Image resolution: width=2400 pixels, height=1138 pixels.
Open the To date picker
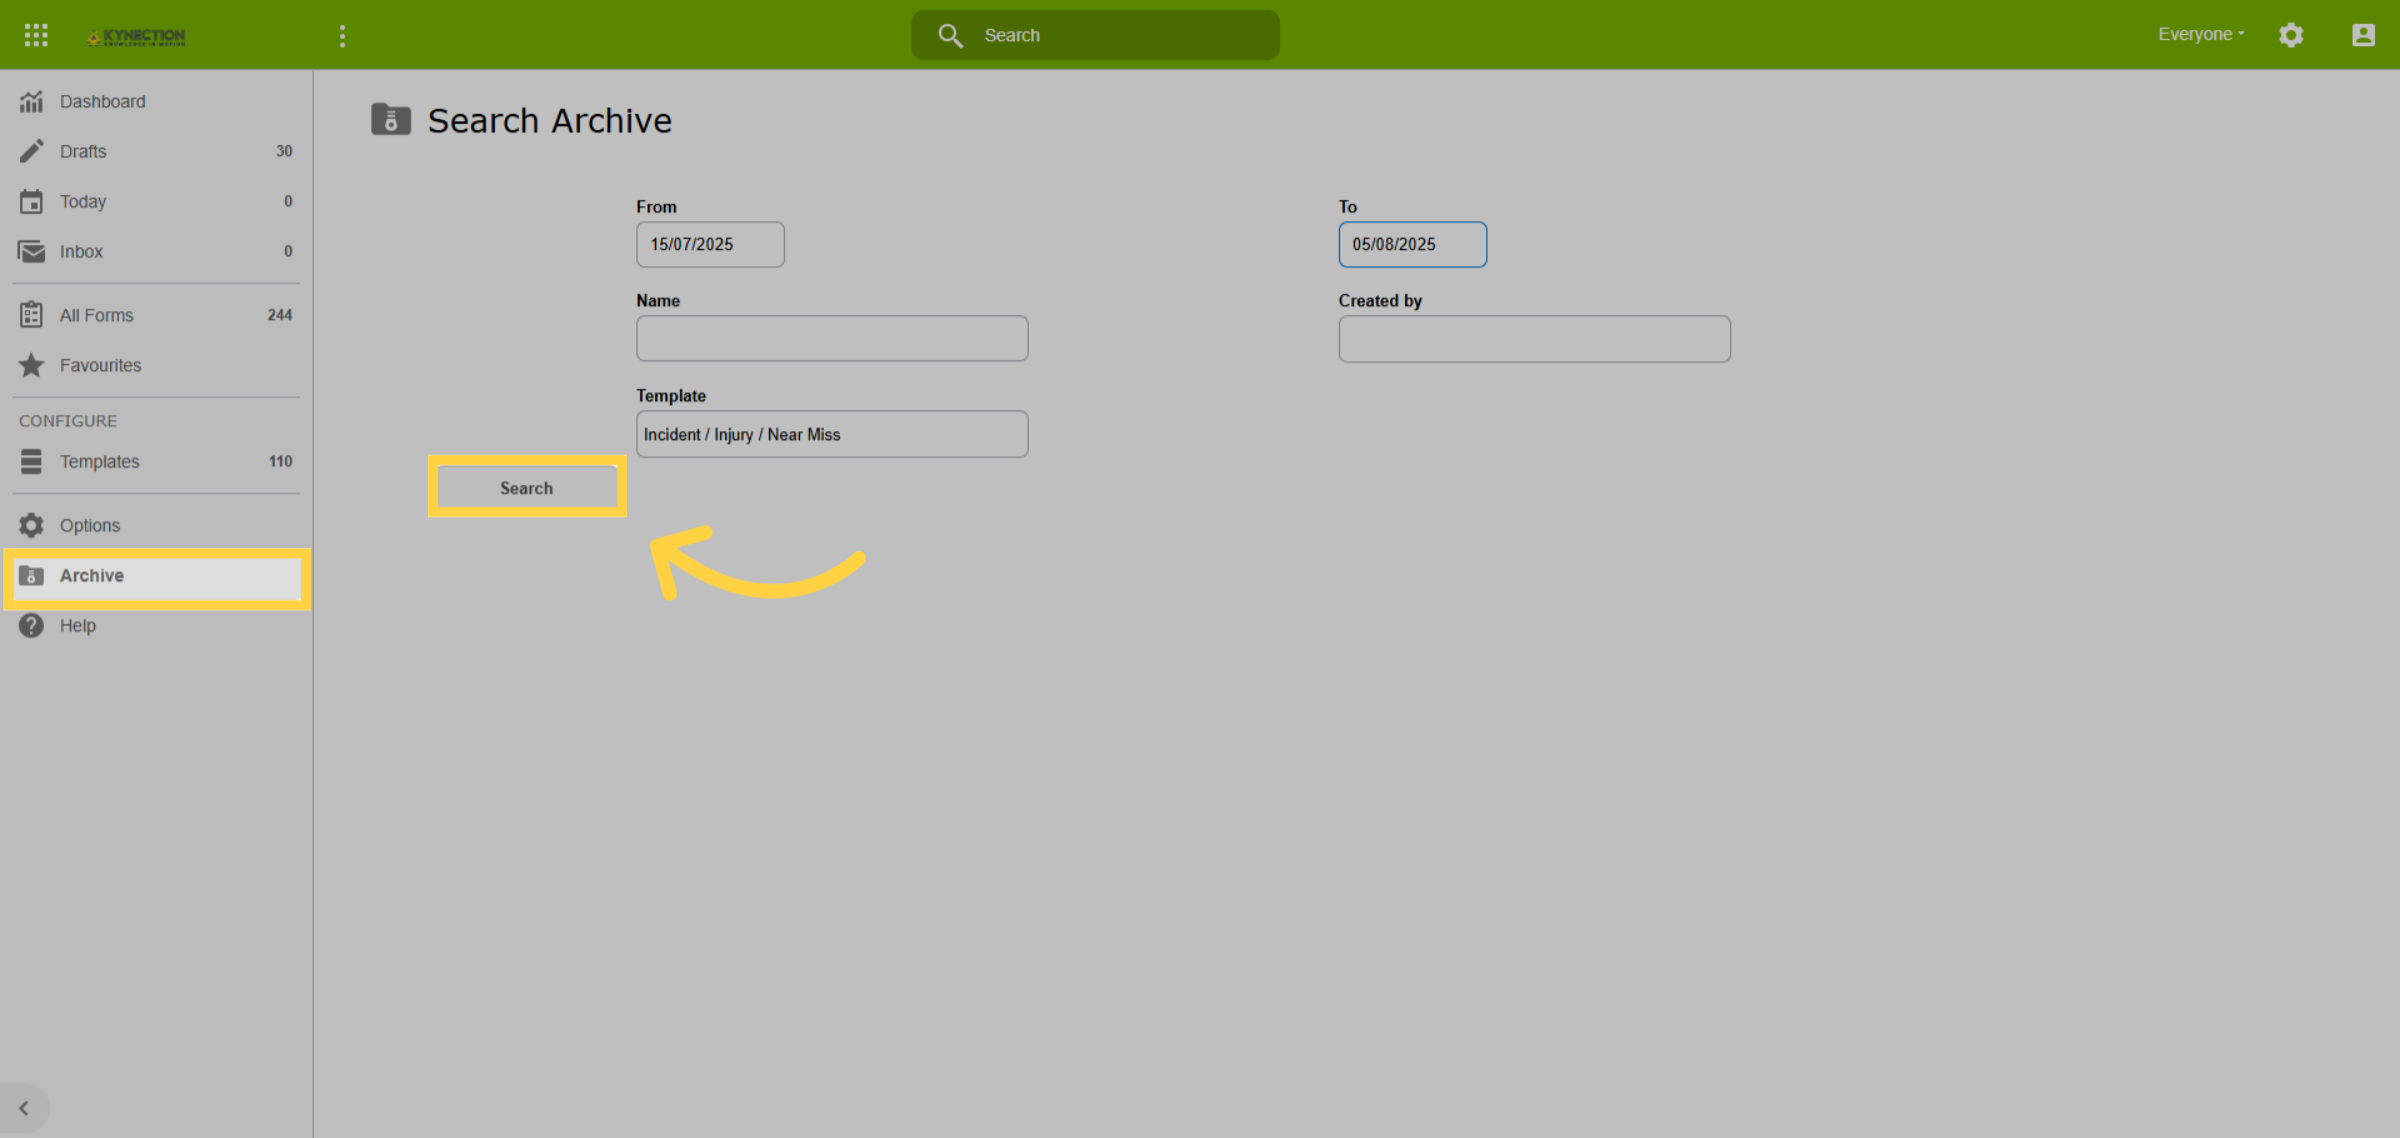pos(1412,244)
